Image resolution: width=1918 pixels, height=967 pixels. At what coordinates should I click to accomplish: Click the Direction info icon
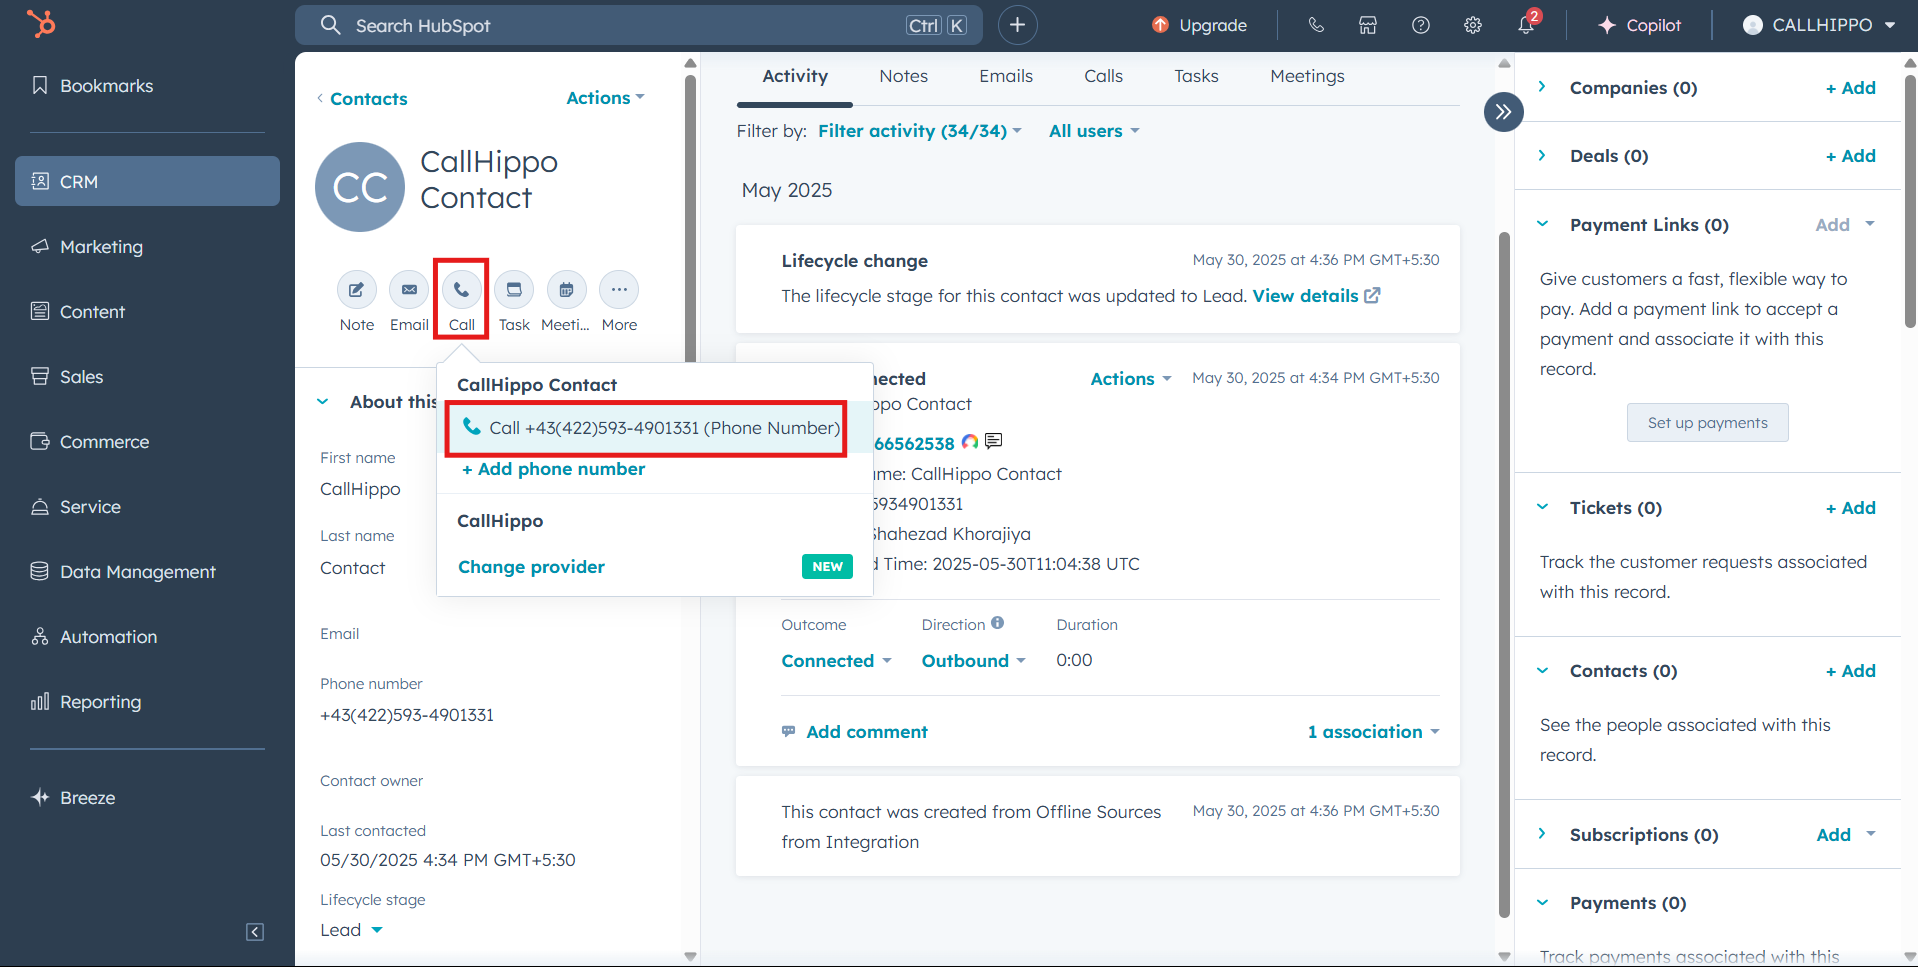coord(997,623)
